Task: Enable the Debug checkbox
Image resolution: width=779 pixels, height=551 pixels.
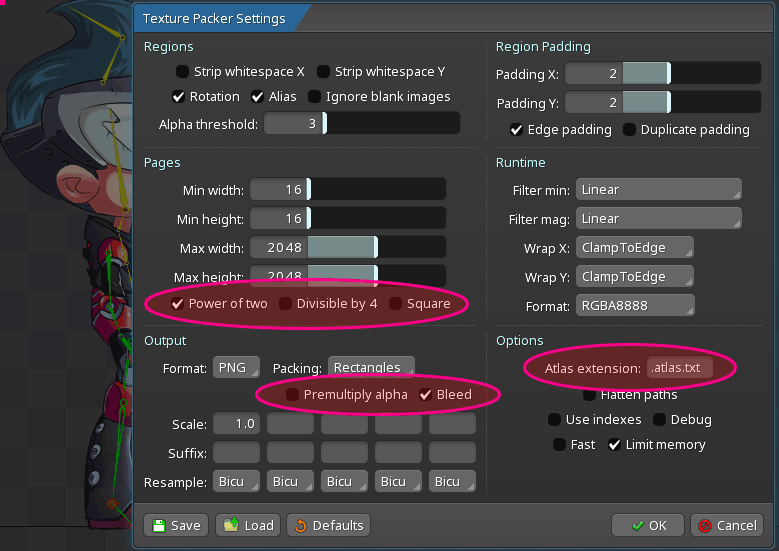Action: (x=659, y=419)
